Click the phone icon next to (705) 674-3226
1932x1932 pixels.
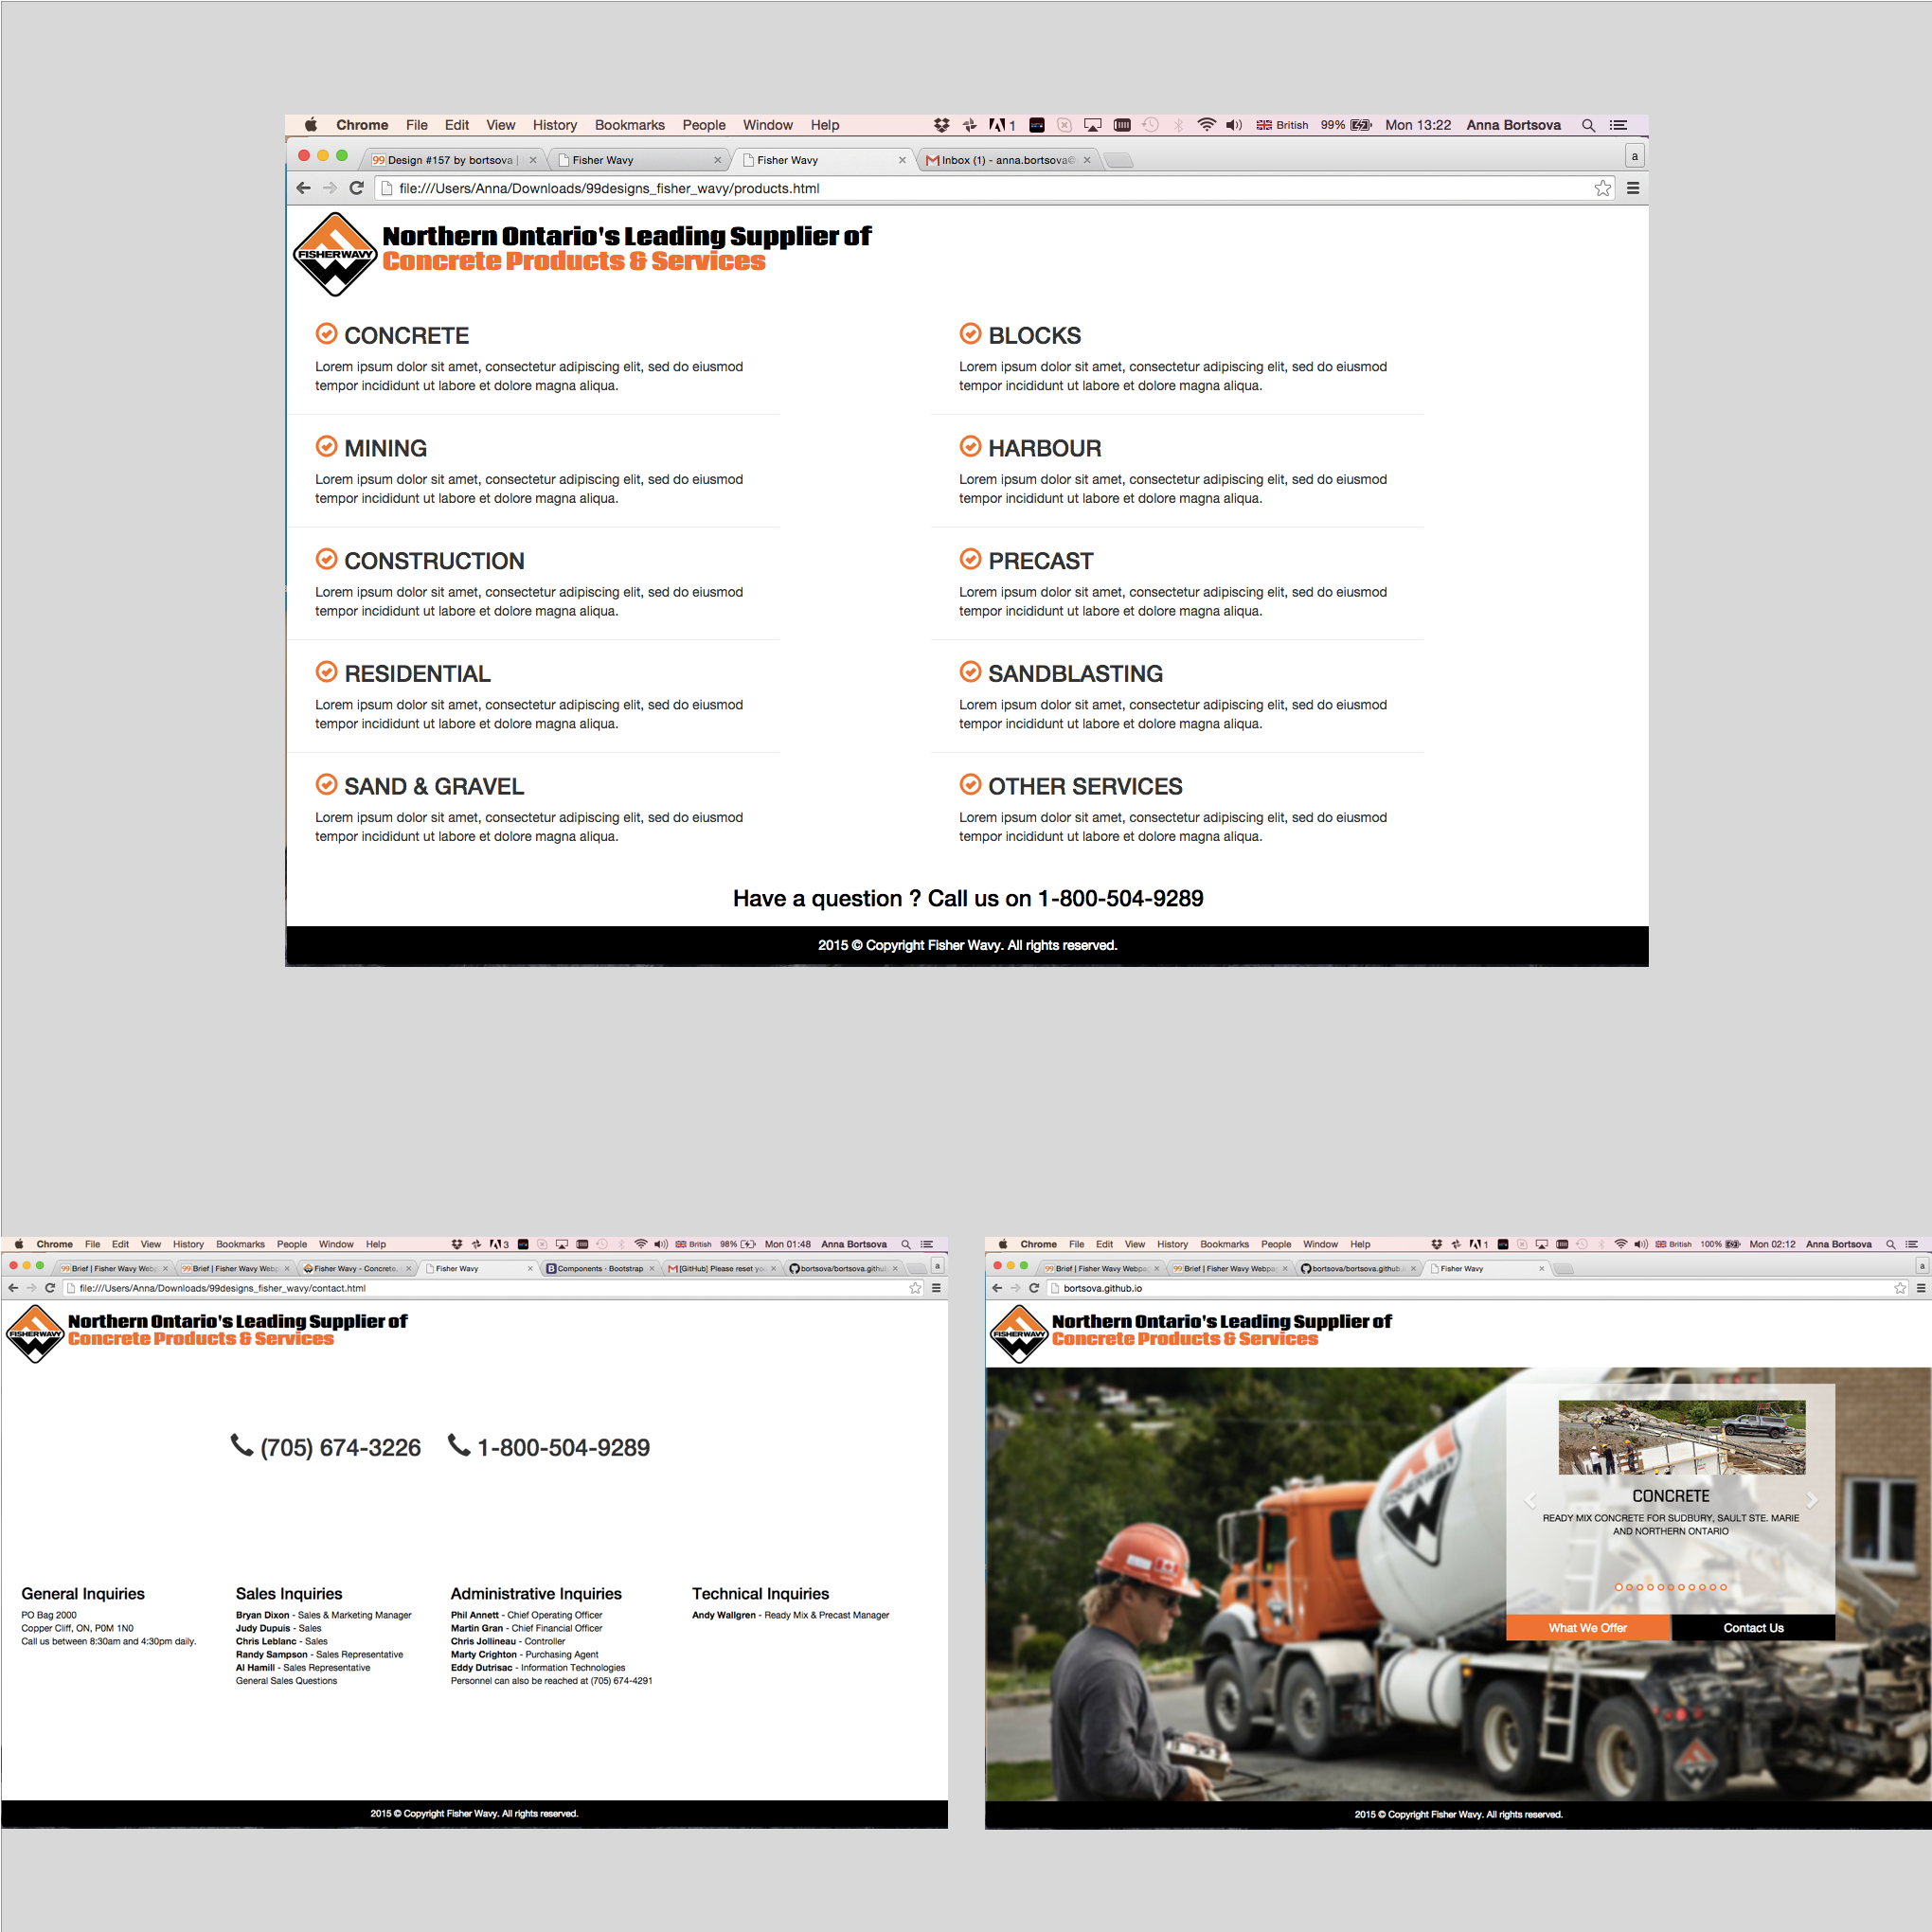[x=241, y=1445]
